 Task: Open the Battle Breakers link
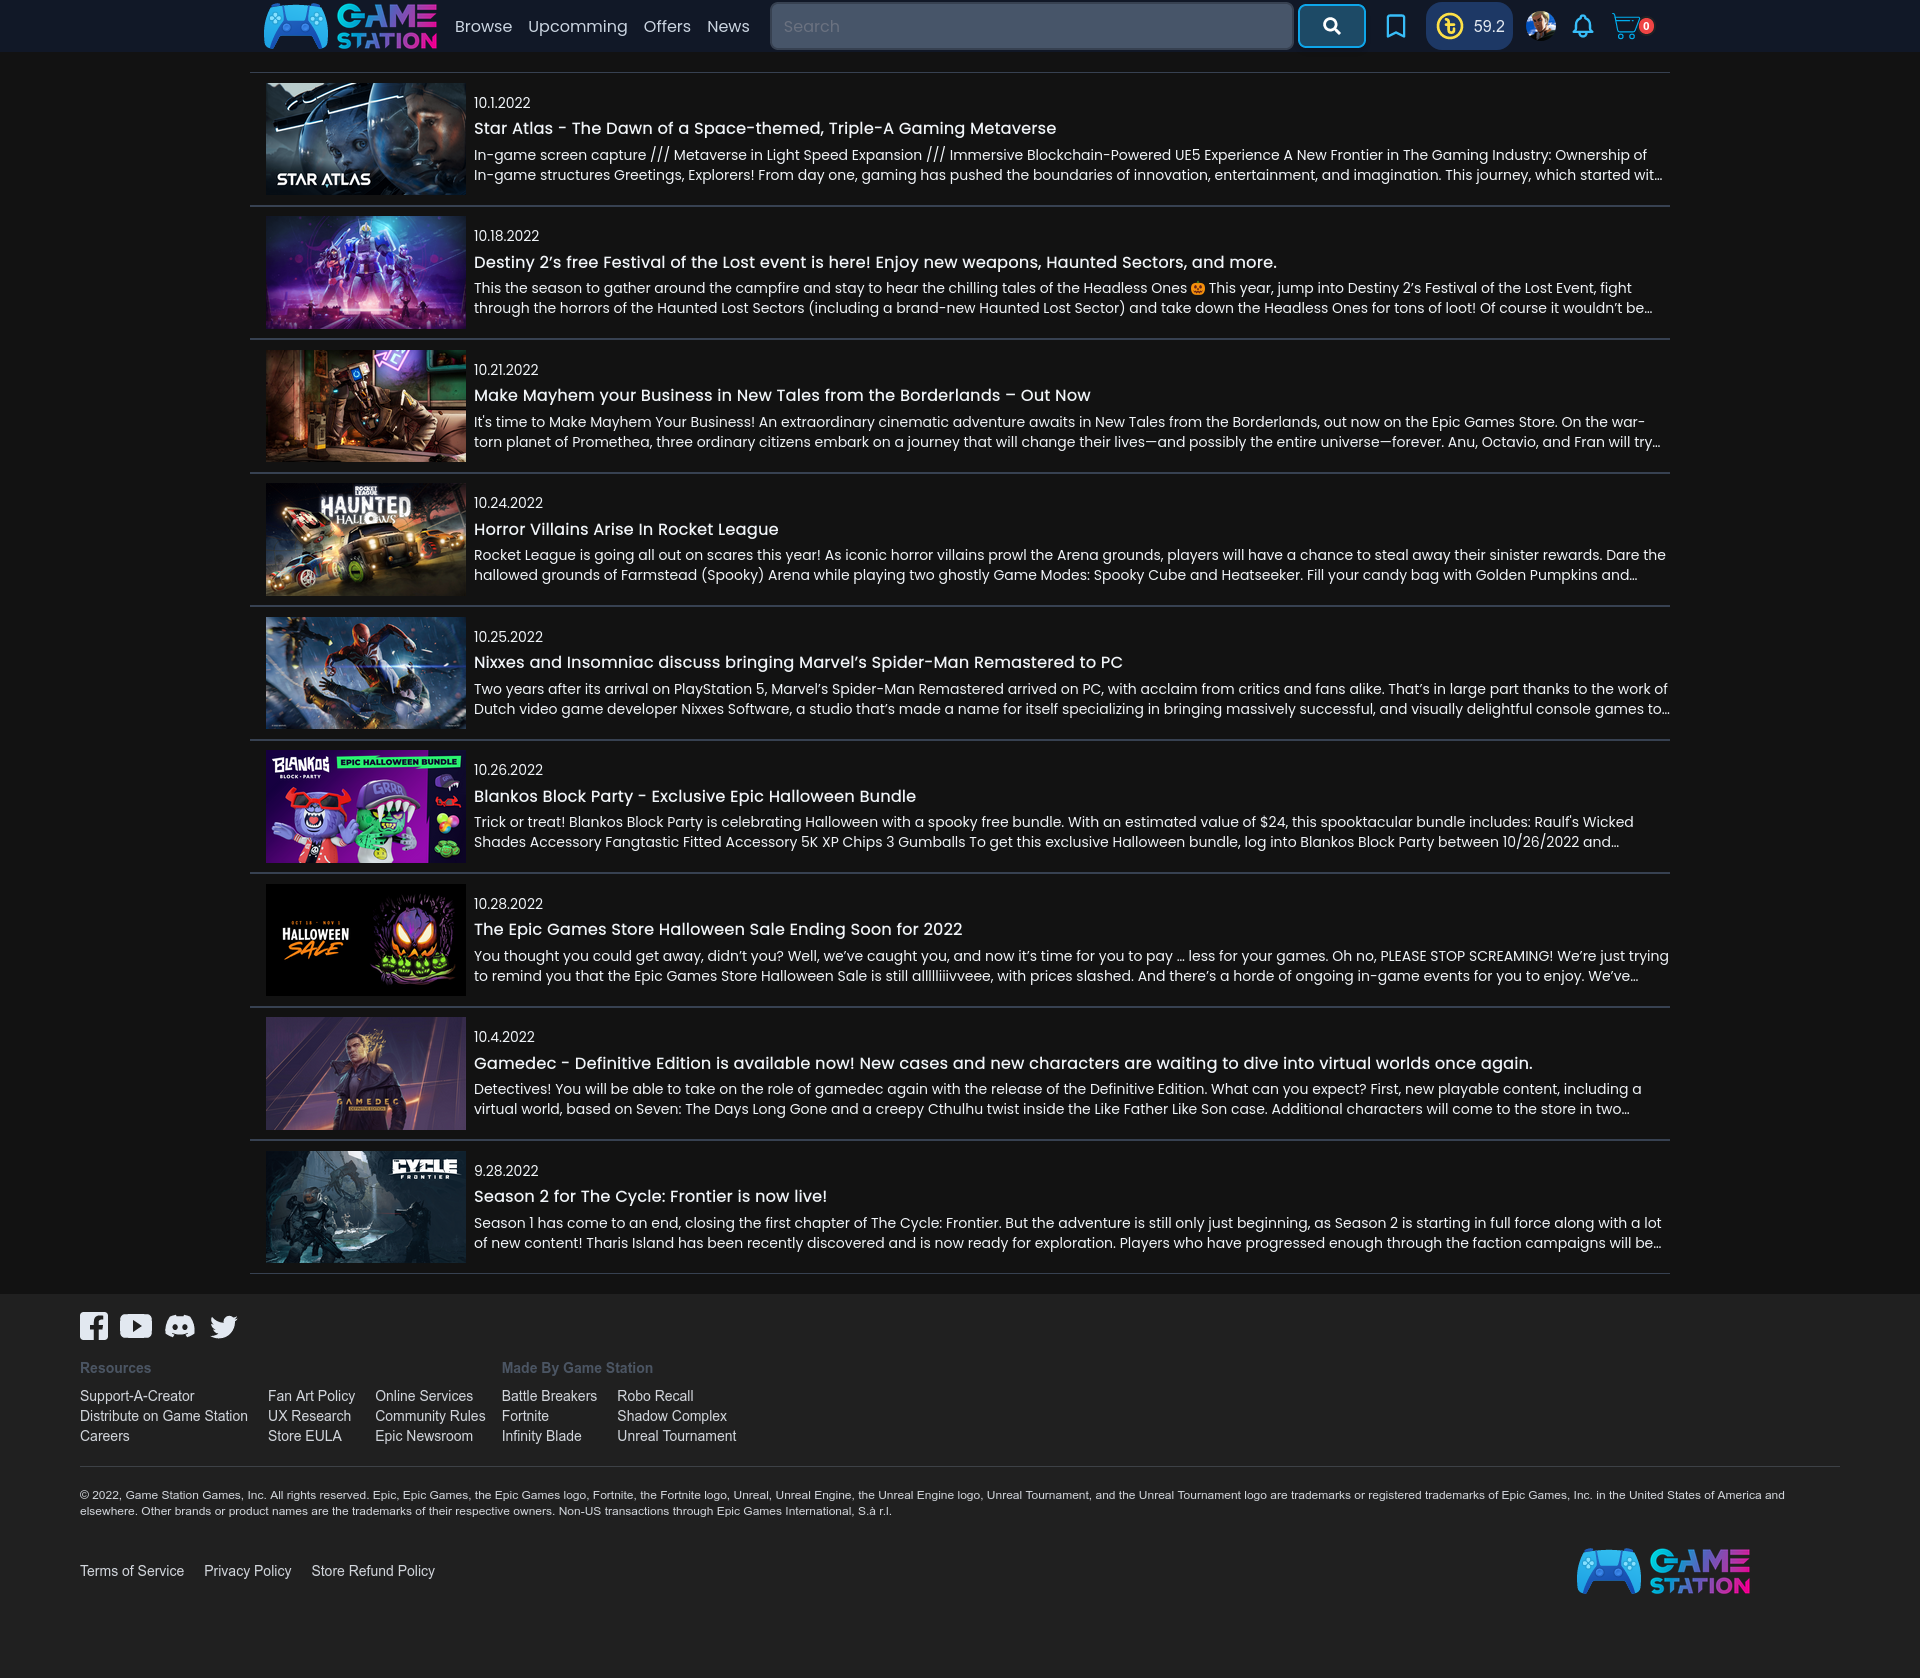pyautogui.click(x=549, y=1396)
